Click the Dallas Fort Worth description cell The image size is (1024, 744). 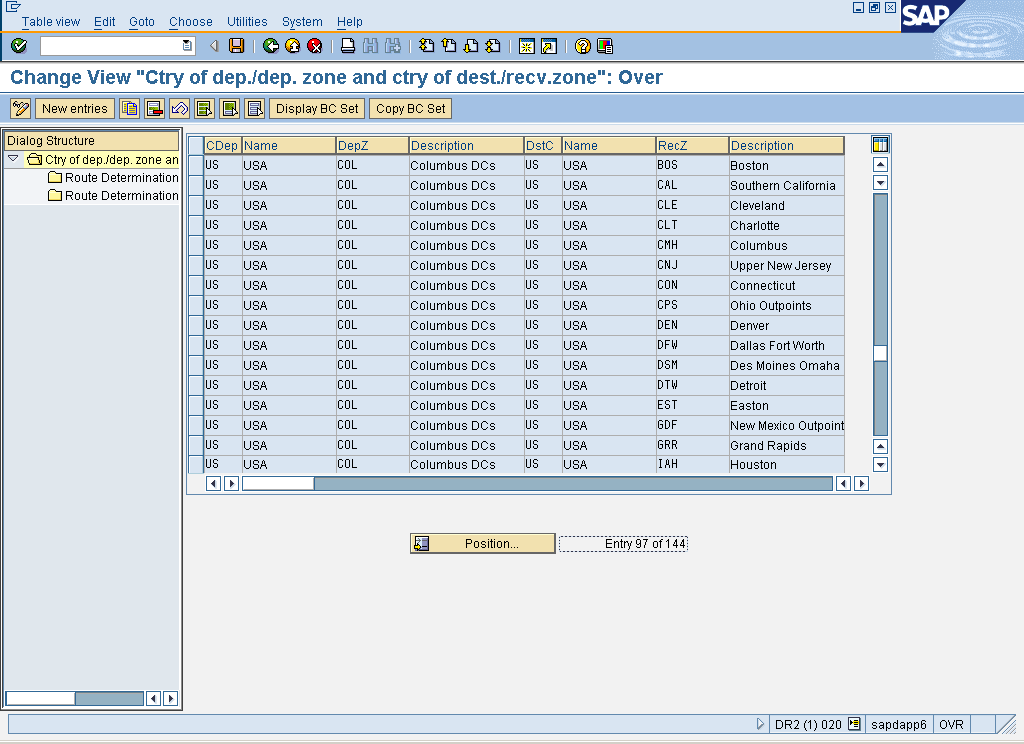coord(786,346)
